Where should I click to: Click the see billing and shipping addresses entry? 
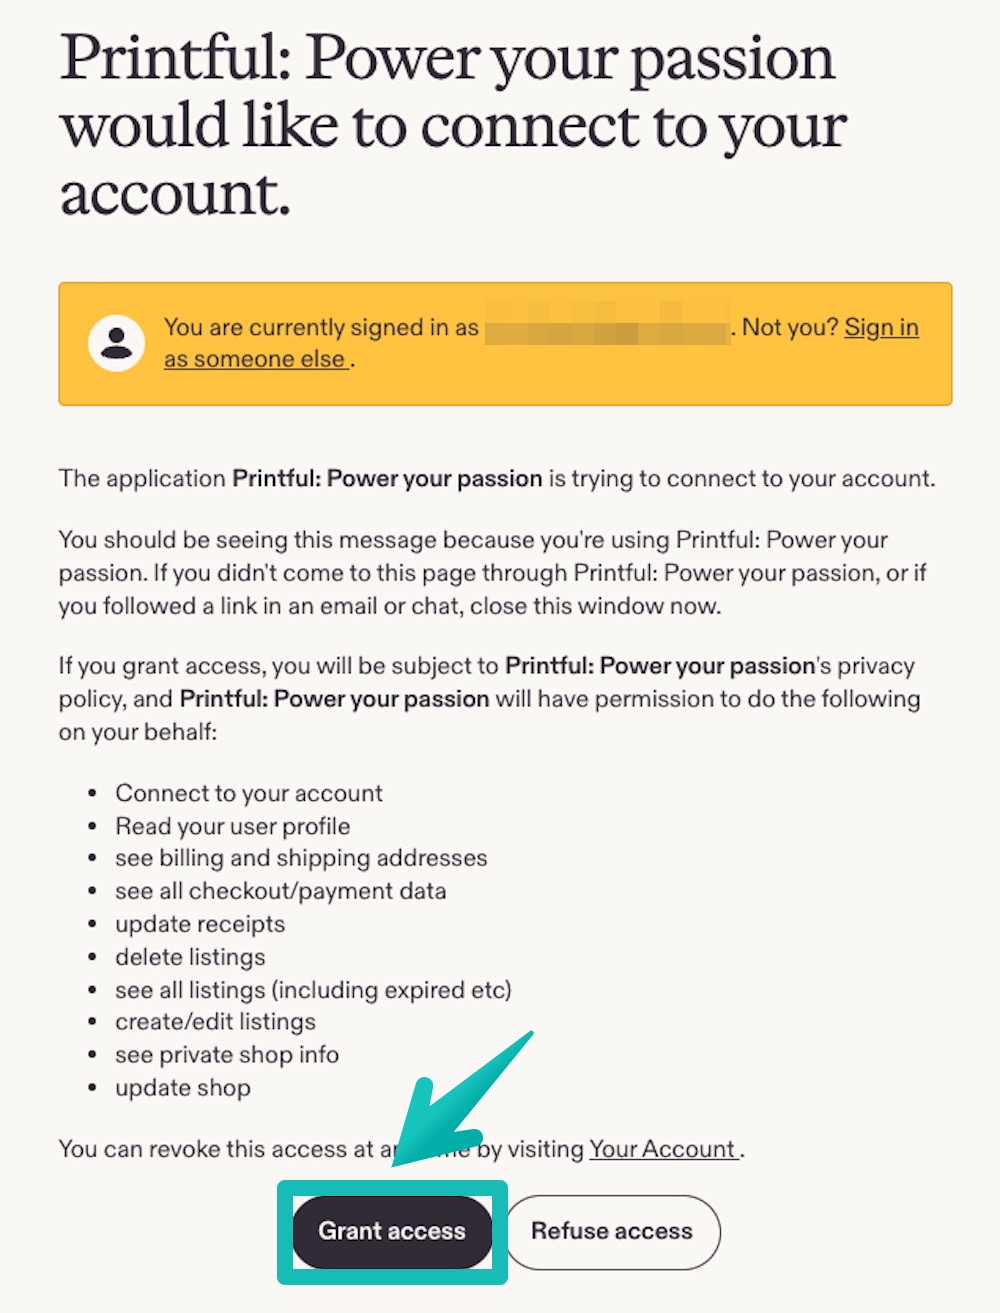click(x=301, y=858)
